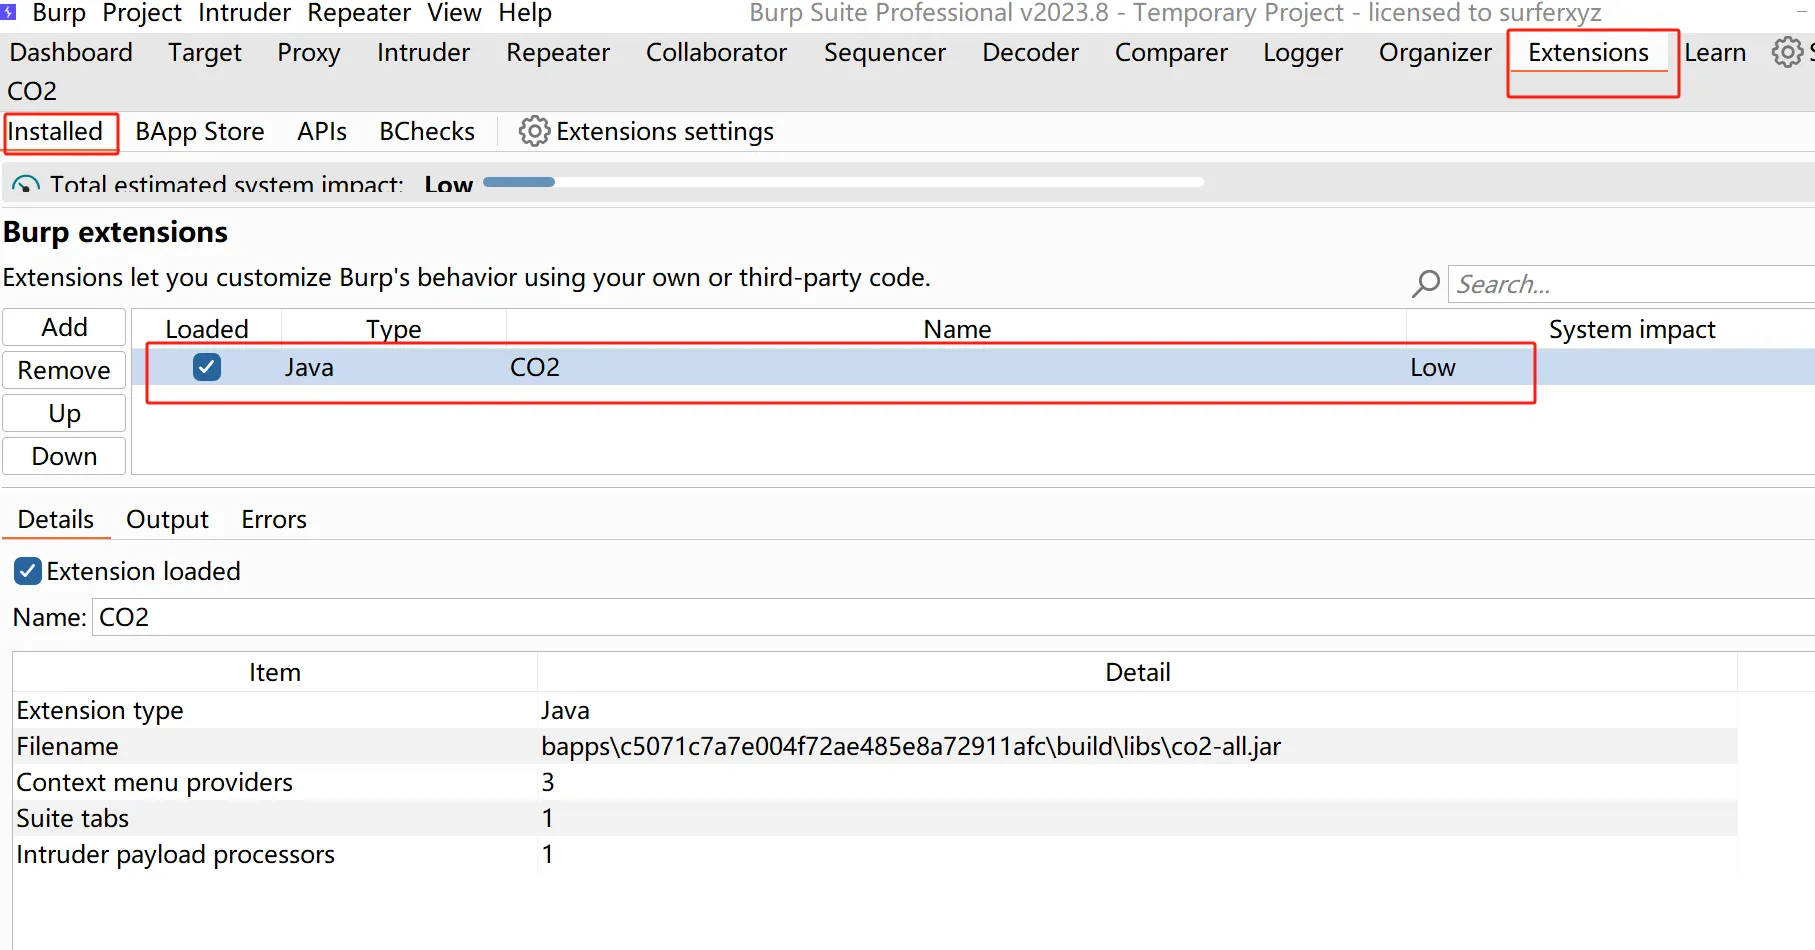This screenshot has width=1815, height=950.
Task: Open the View menu
Action: [454, 13]
